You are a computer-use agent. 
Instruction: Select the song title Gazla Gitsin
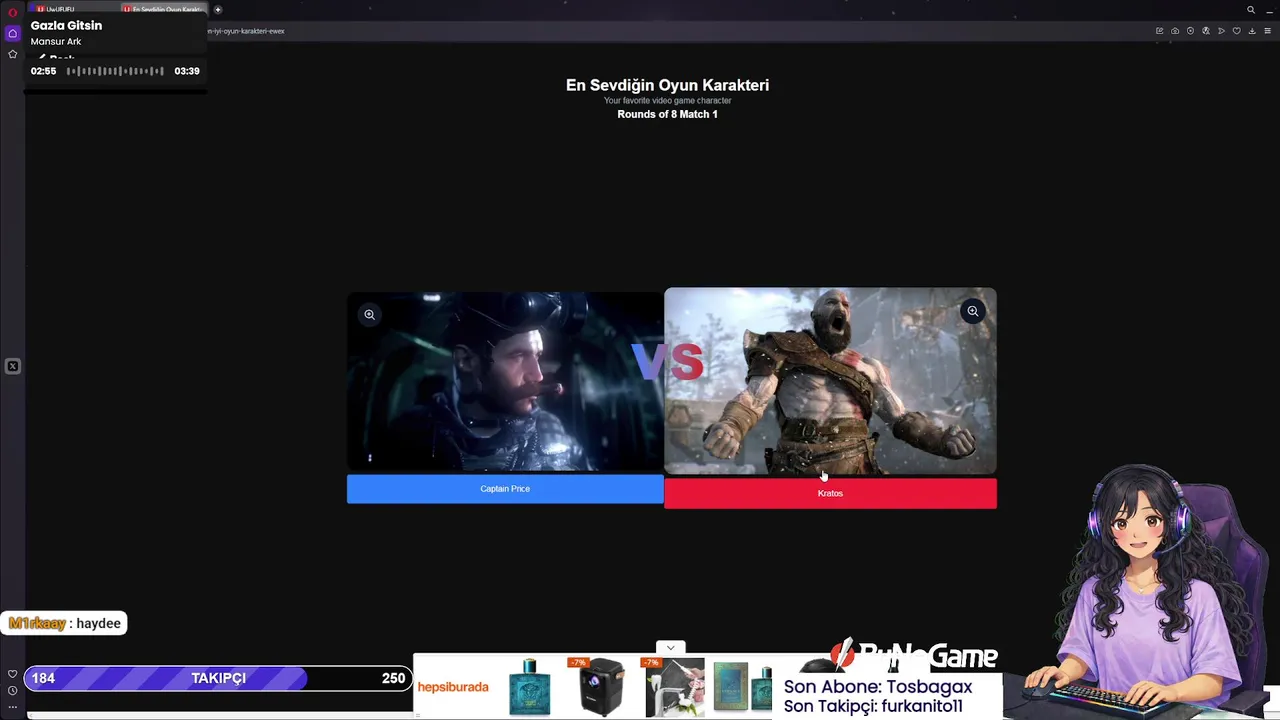pos(66,25)
